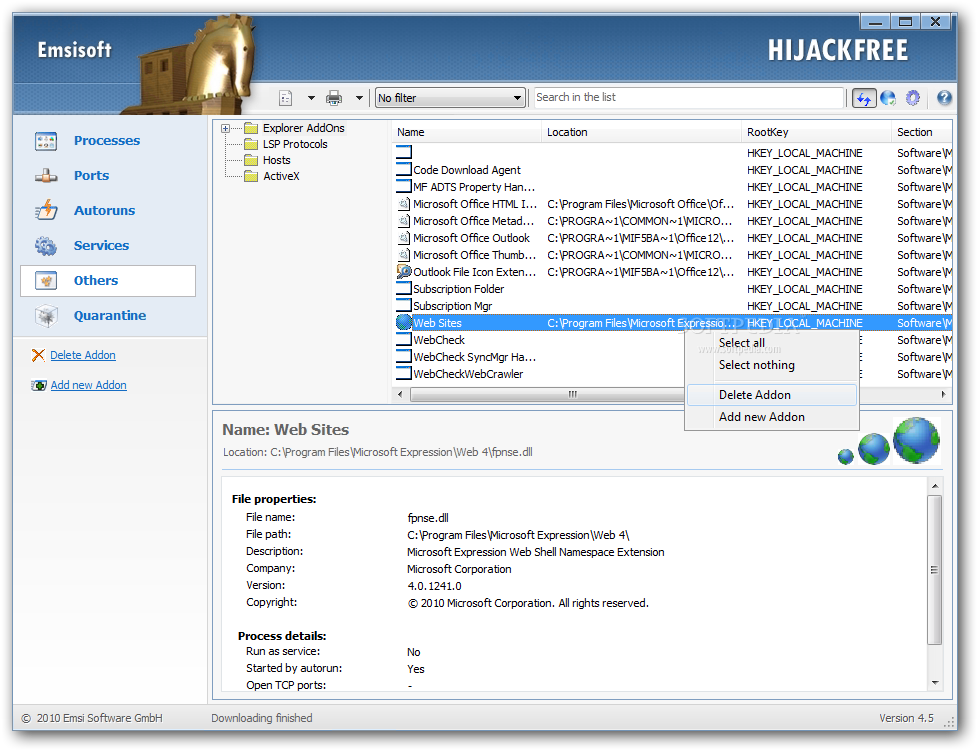The width and height of the screenshot is (978, 751).
Task: Open the help question mark icon
Action: [944, 97]
